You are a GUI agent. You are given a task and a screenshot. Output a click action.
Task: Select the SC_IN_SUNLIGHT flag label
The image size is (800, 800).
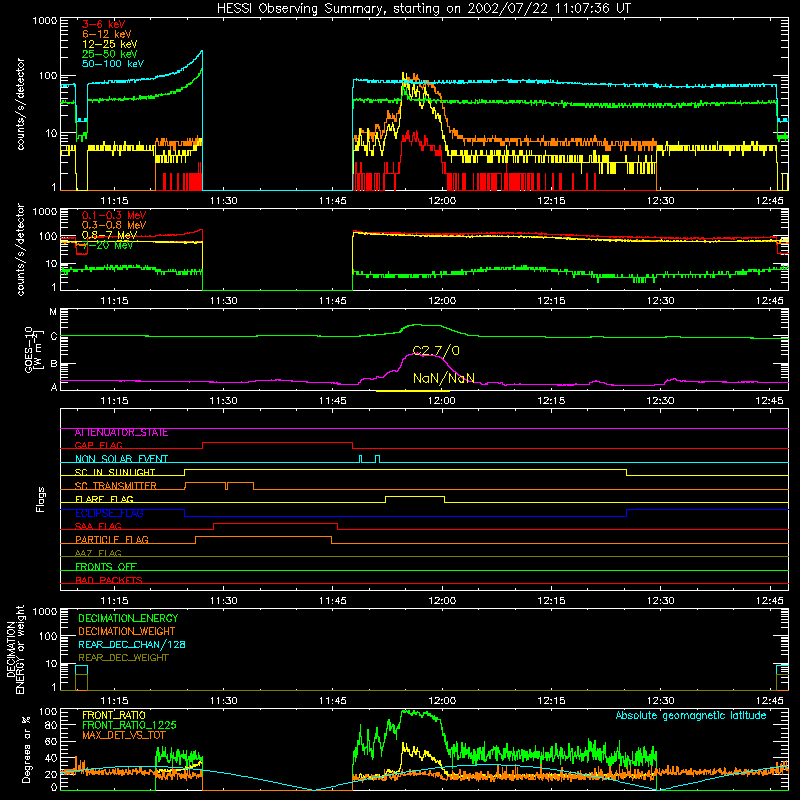114,472
